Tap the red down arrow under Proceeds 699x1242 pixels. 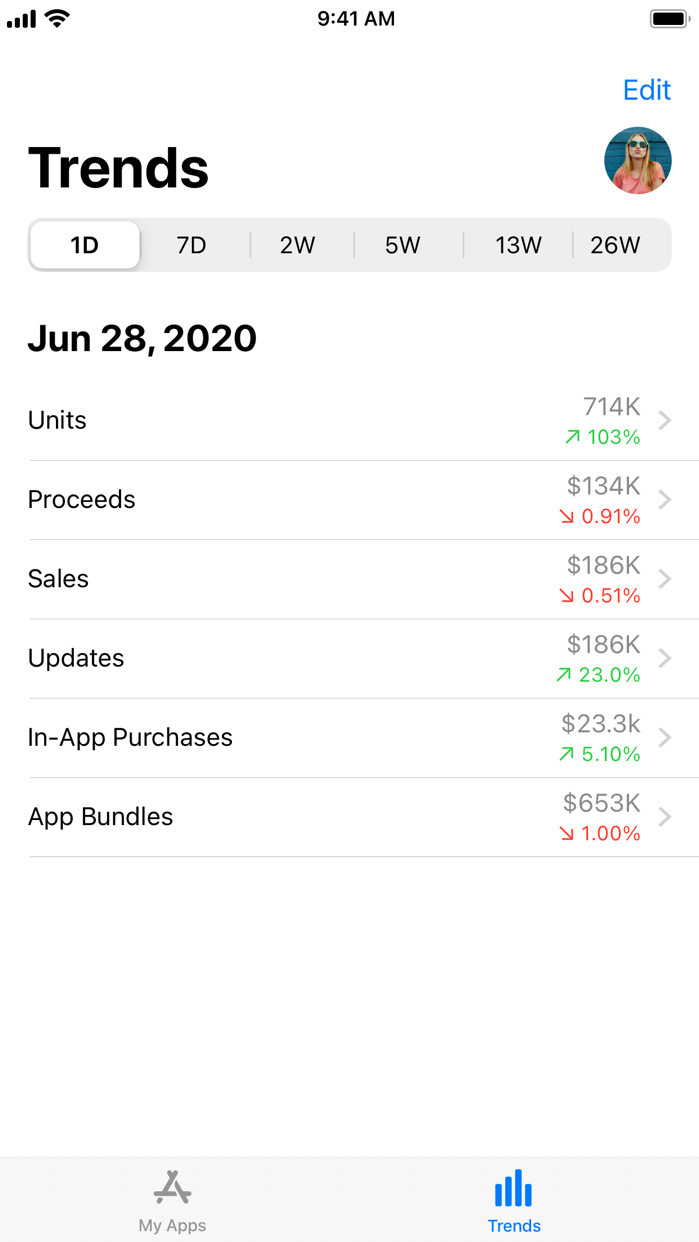pos(567,516)
